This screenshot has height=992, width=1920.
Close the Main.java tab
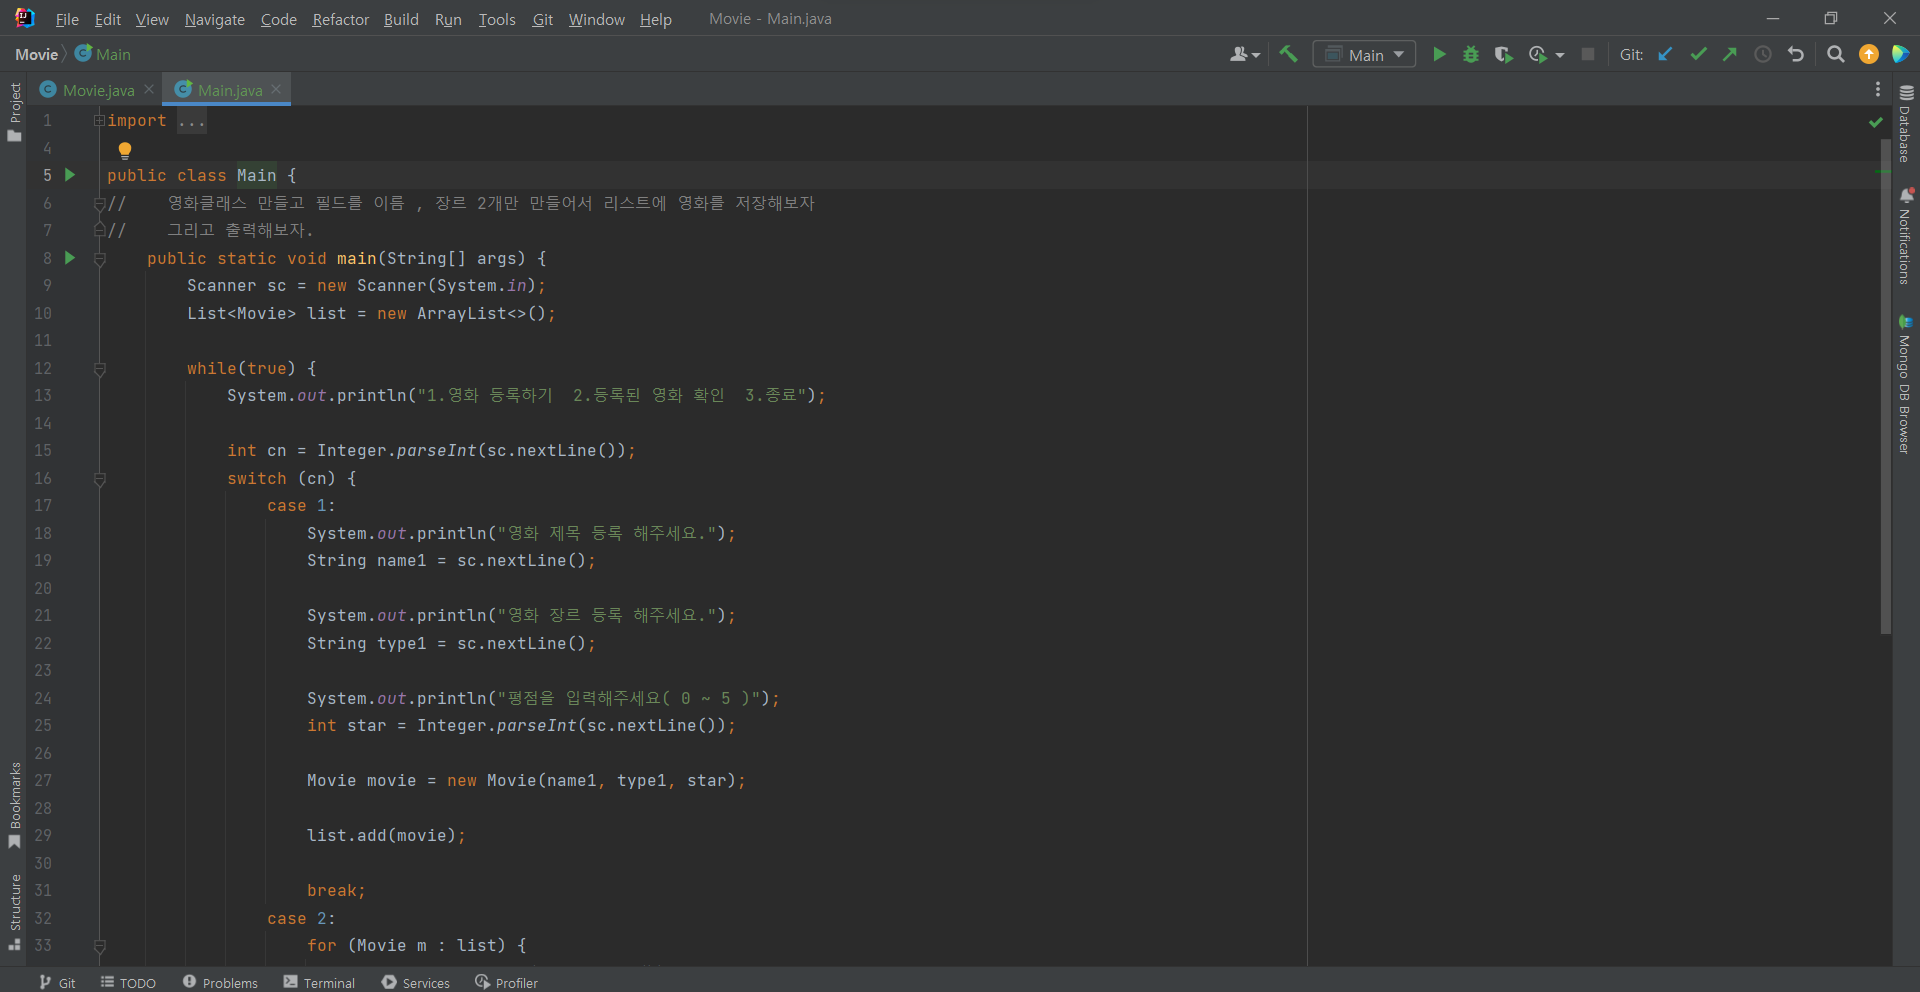coord(276,89)
